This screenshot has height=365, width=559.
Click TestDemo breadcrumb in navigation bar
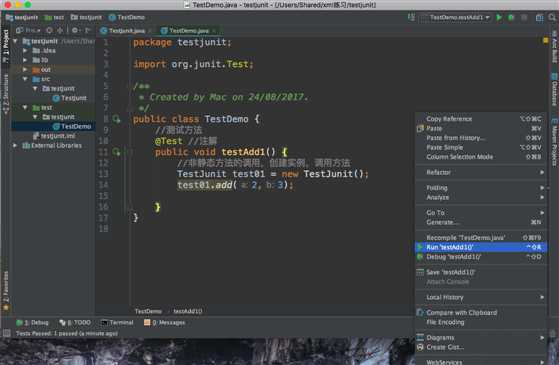coord(127,17)
